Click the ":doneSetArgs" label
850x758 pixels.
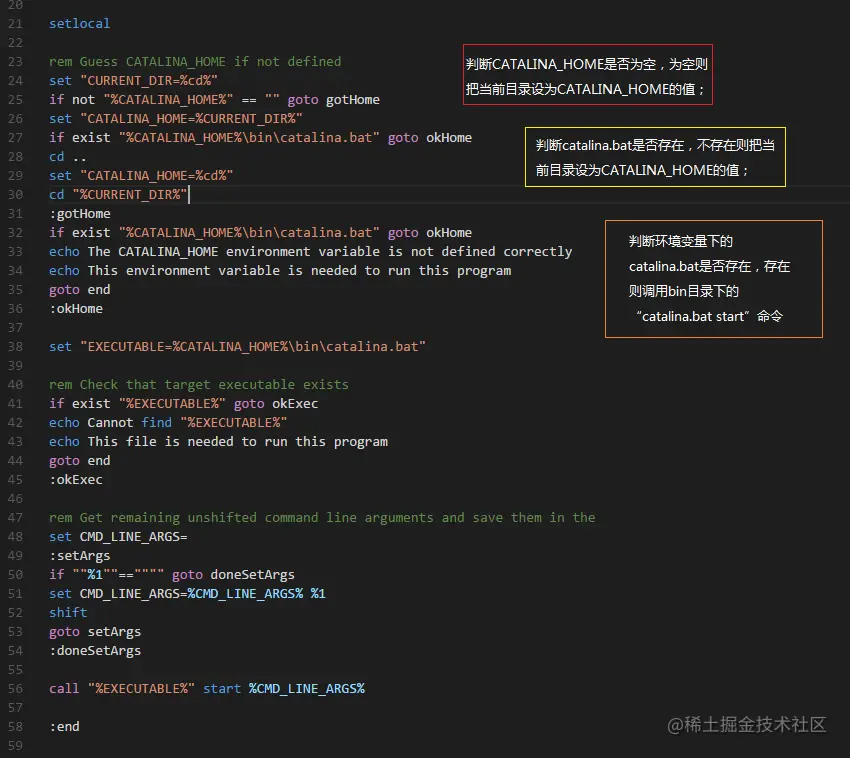tap(95, 650)
